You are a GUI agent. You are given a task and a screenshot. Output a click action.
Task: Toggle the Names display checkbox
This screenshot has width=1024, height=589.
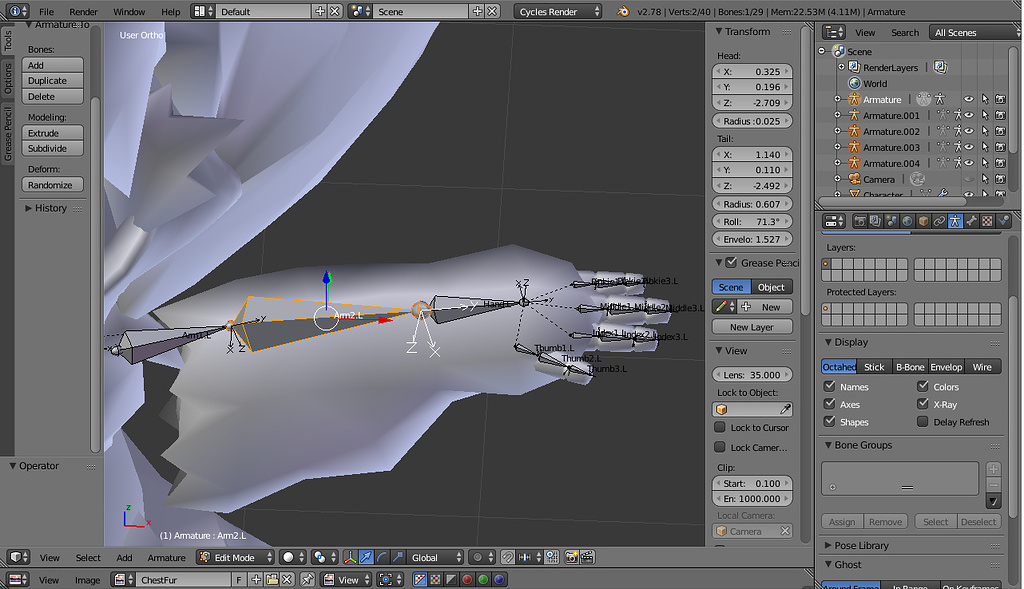(829, 387)
